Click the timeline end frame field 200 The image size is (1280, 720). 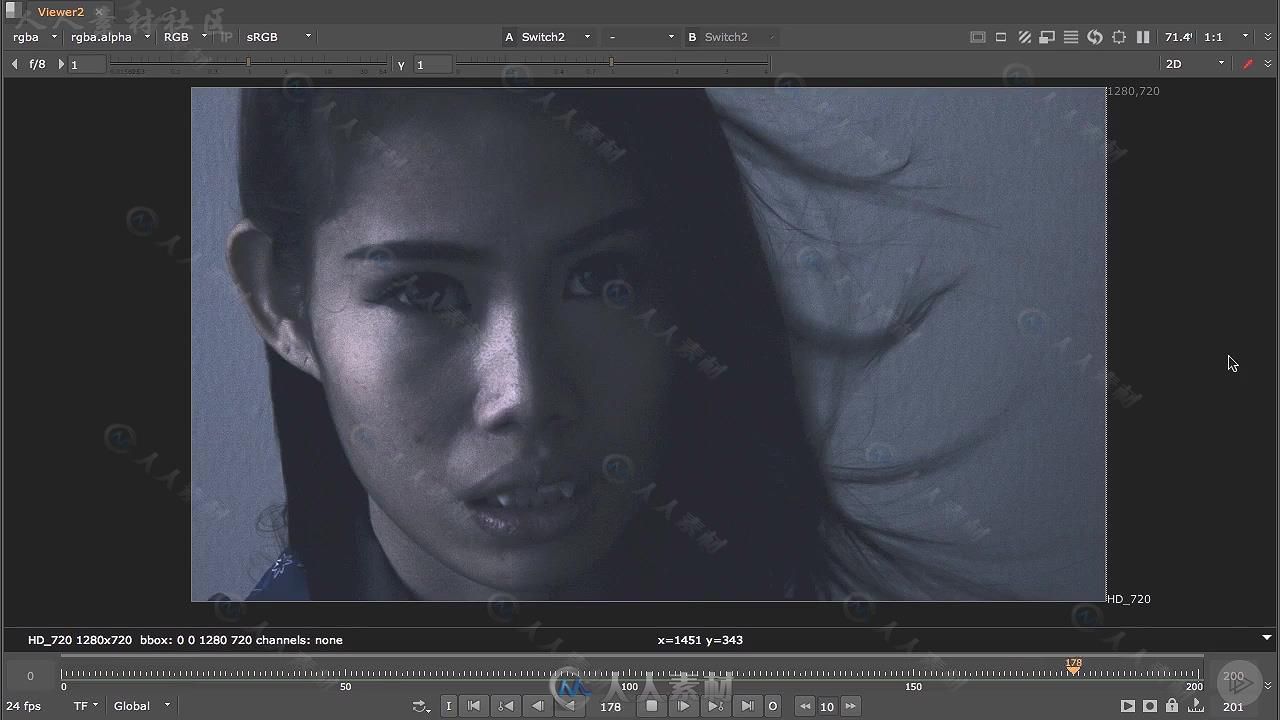pos(1233,676)
